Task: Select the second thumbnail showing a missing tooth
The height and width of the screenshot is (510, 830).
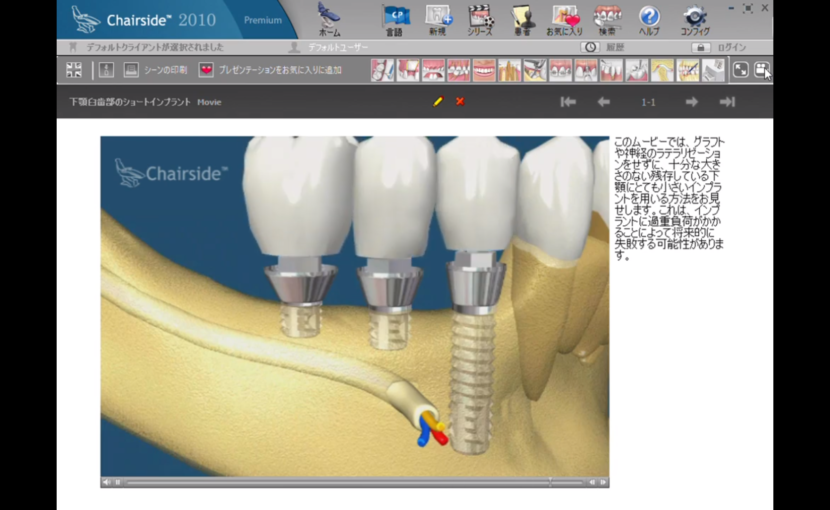Action: pyautogui.click(x=408, y=70)
